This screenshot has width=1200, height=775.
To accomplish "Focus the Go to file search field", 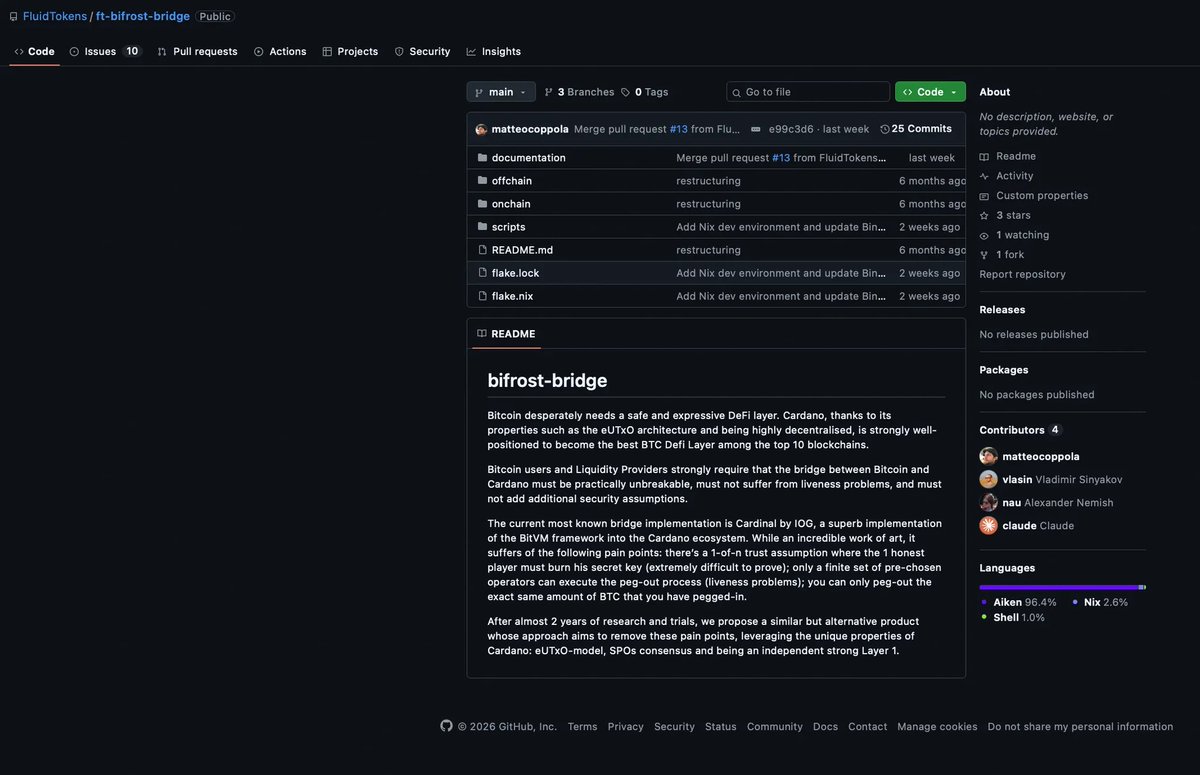I will pos(808,92).
